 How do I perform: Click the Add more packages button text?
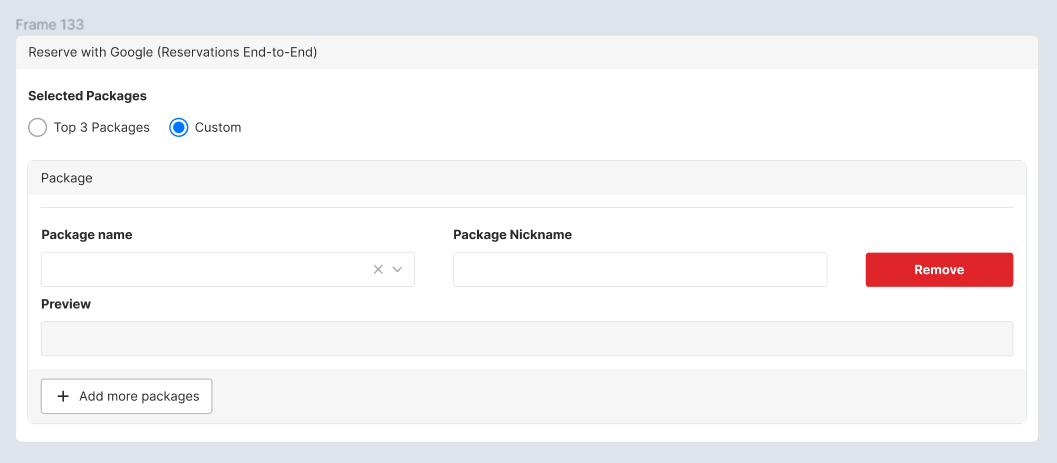pyautogui.click(x=139, y=396)
